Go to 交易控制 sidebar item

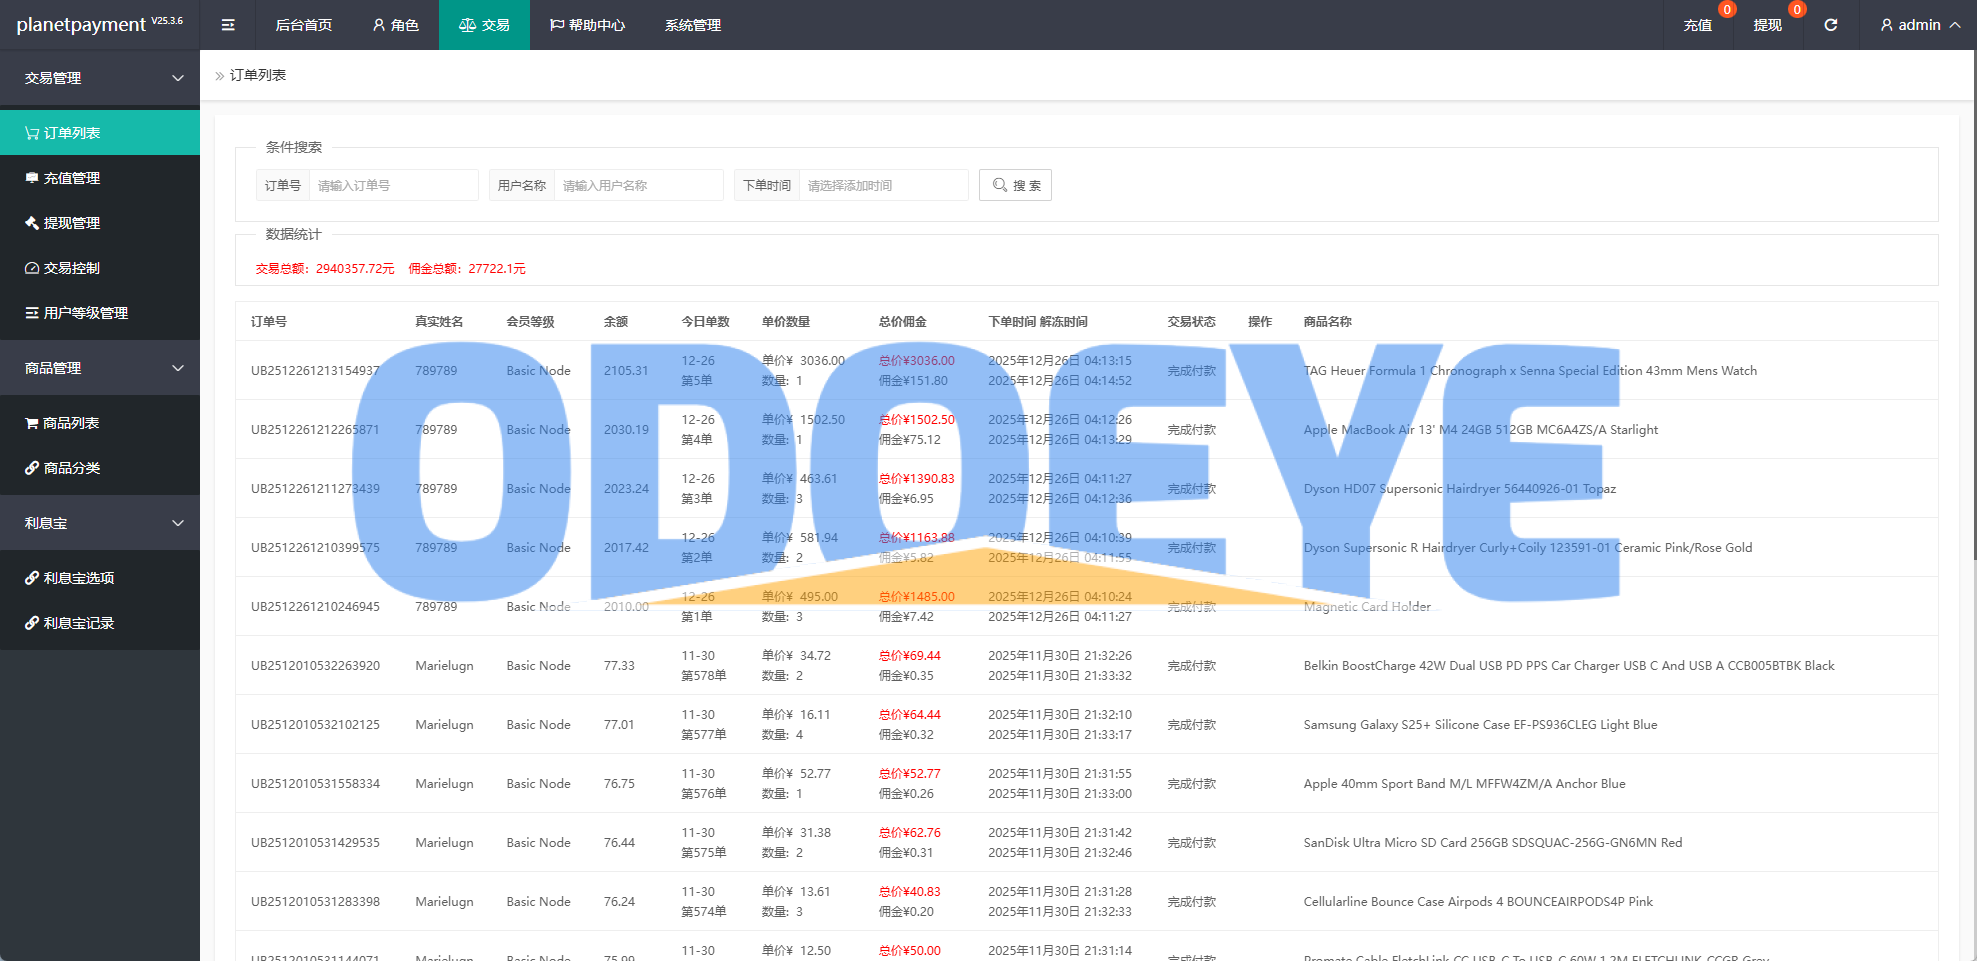71,268
